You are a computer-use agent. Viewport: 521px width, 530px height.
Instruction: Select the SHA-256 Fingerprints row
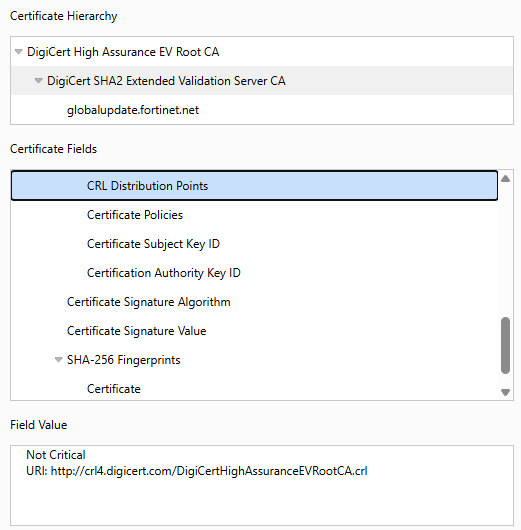[x=254, y=360]
